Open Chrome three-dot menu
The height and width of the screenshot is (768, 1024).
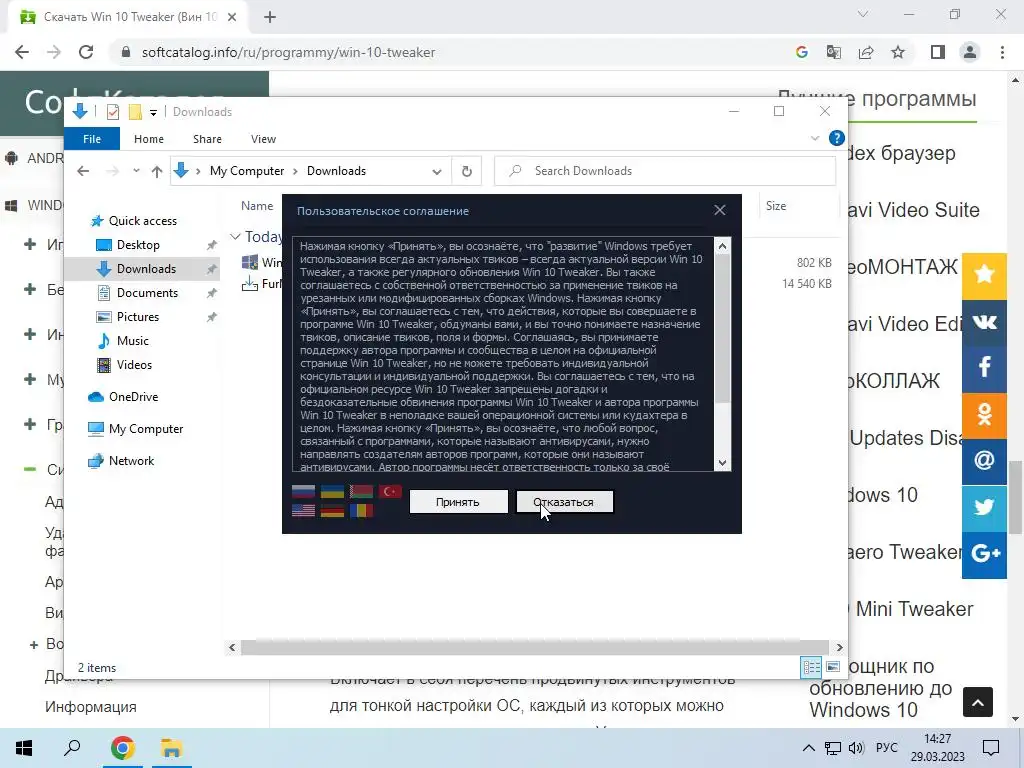(1002, 52)
